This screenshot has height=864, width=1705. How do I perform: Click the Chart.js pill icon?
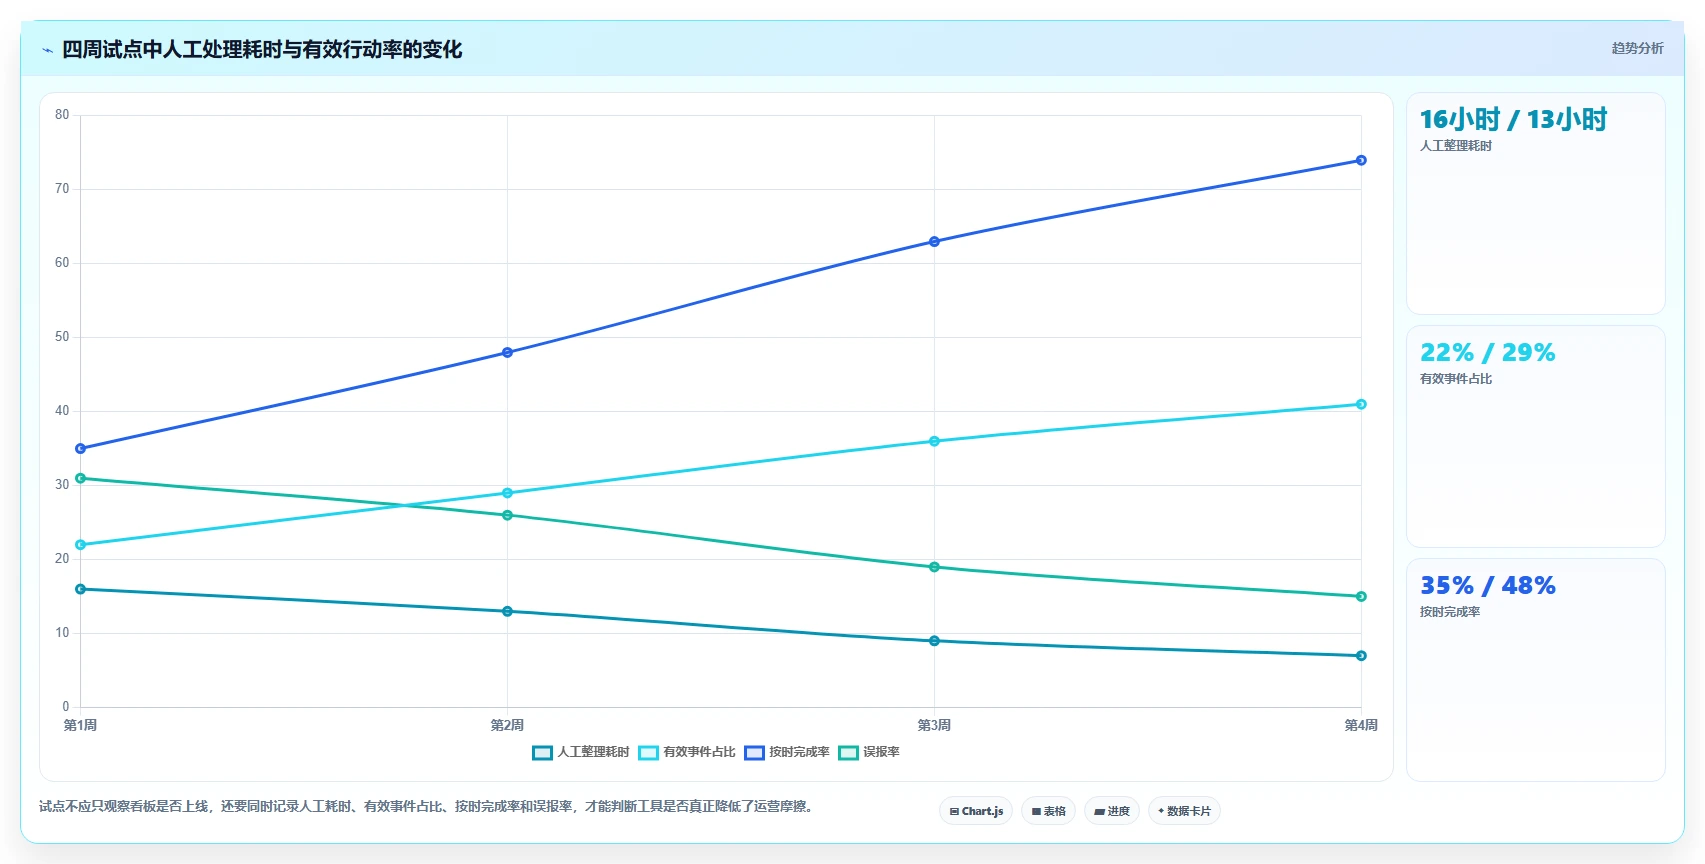coord(954,811)
